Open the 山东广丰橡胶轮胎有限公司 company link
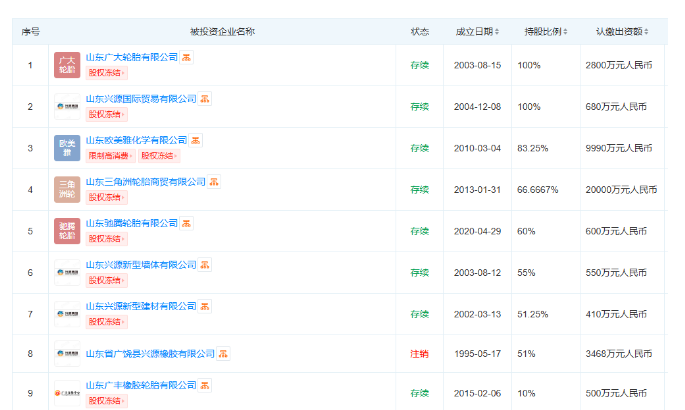Image resolution: width=685 pixels, height=410 pixels. point(141,385)
